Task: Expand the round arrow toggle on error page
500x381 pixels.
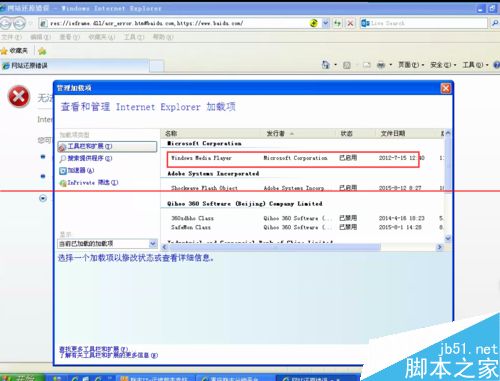Action: pyautogui.click(x=43, y=199)
